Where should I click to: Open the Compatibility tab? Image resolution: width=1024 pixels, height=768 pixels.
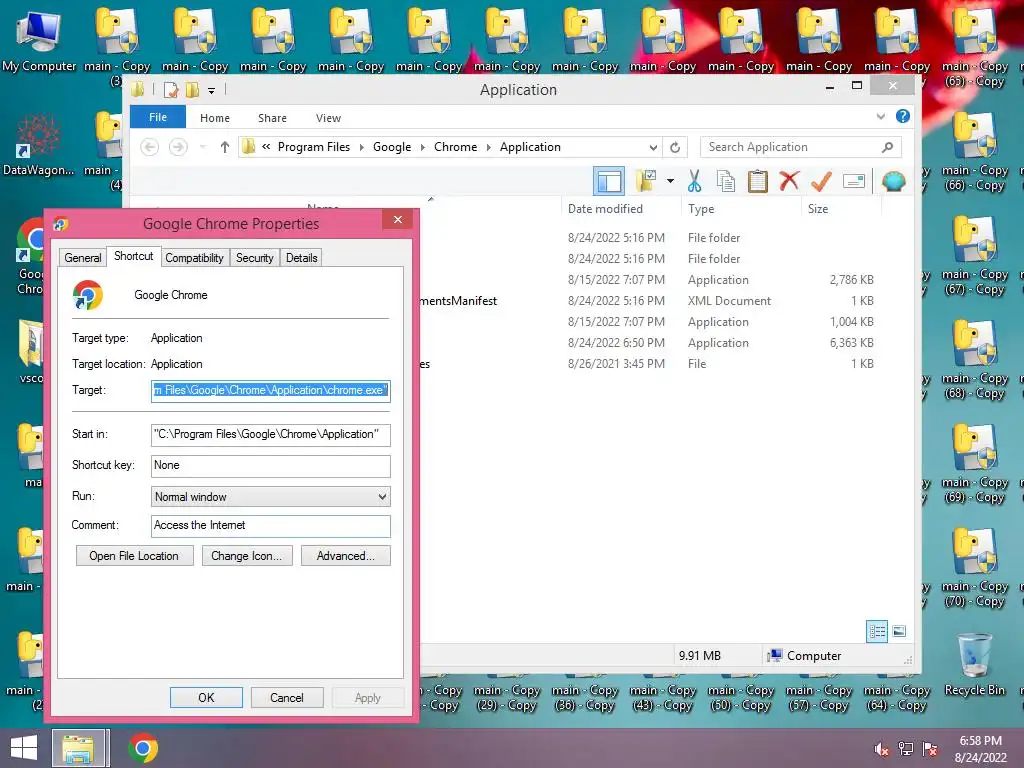click(x=195, y=257)
